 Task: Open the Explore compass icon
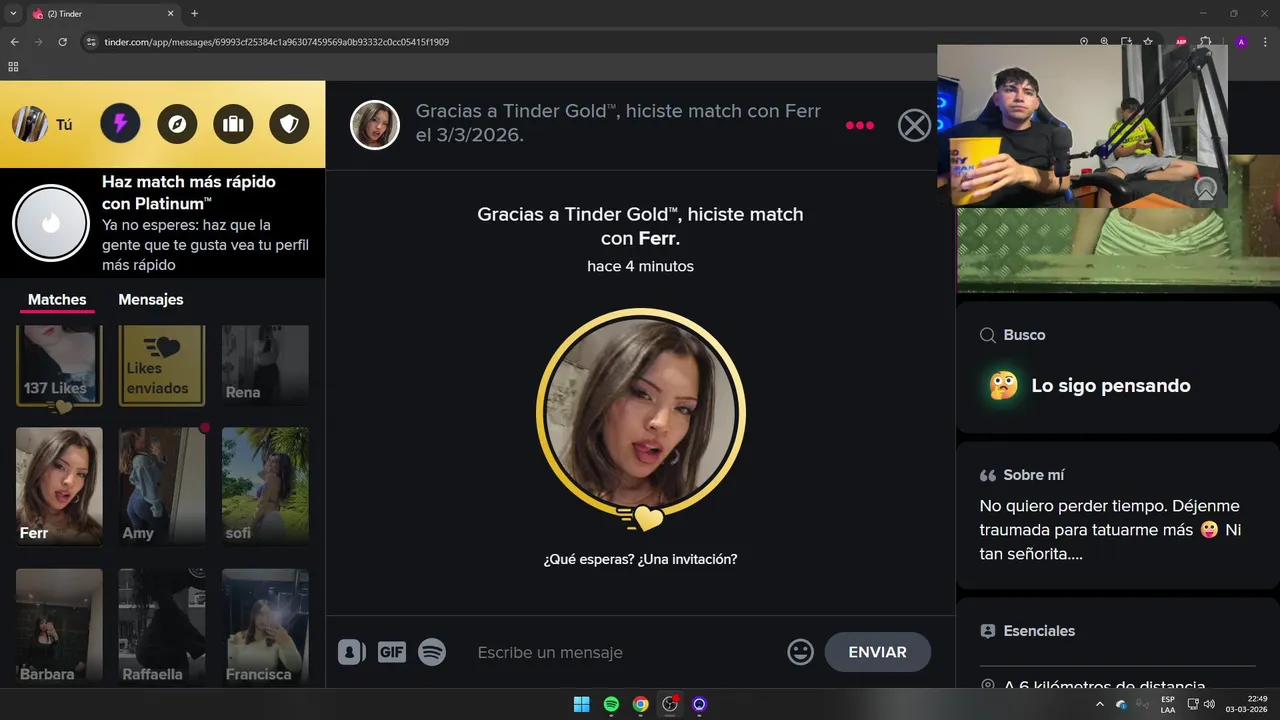pos(177,124)
